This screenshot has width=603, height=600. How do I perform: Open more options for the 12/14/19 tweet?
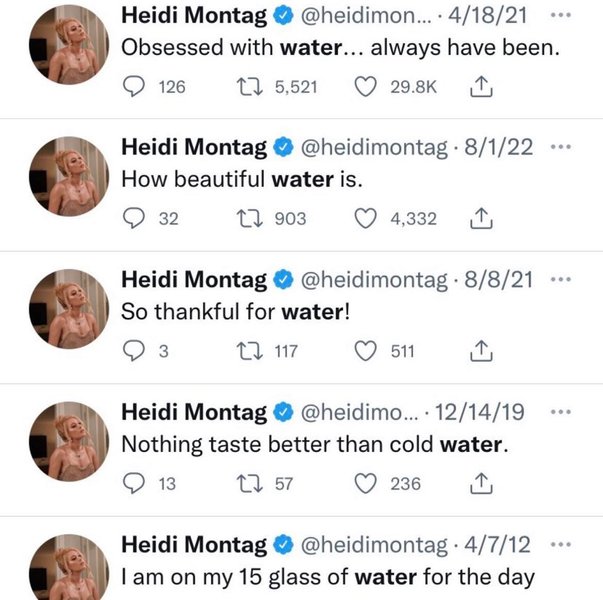coord(561,411)
